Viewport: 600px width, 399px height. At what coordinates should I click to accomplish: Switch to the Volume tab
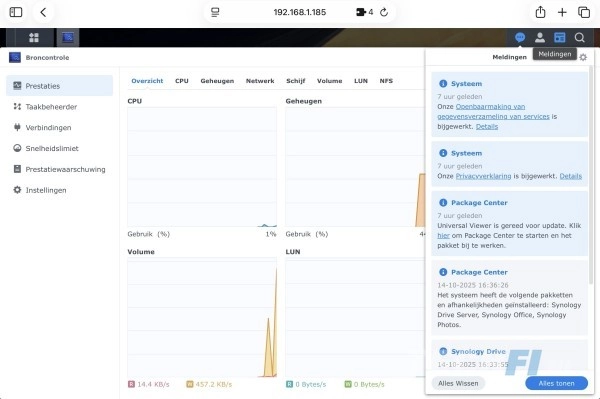pyautogui.click(x=329, y=81)
